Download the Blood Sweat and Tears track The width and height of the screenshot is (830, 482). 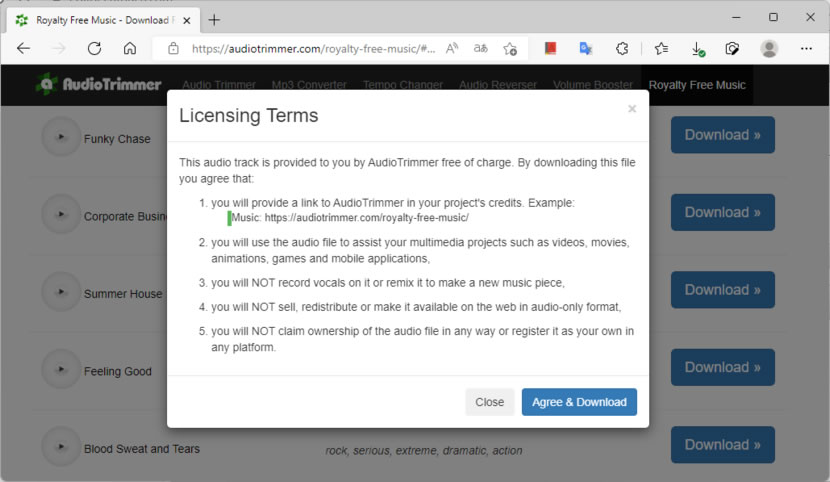[723, 445]
